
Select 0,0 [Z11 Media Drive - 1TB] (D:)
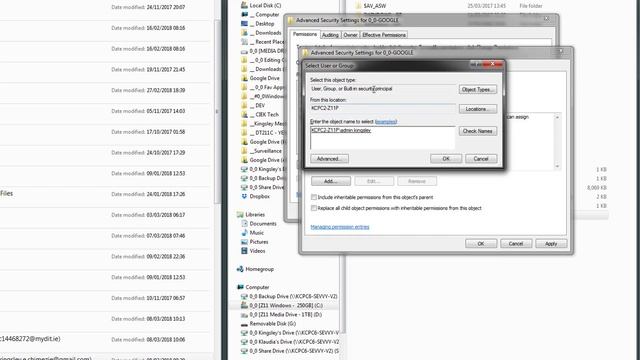coord(282,315)
